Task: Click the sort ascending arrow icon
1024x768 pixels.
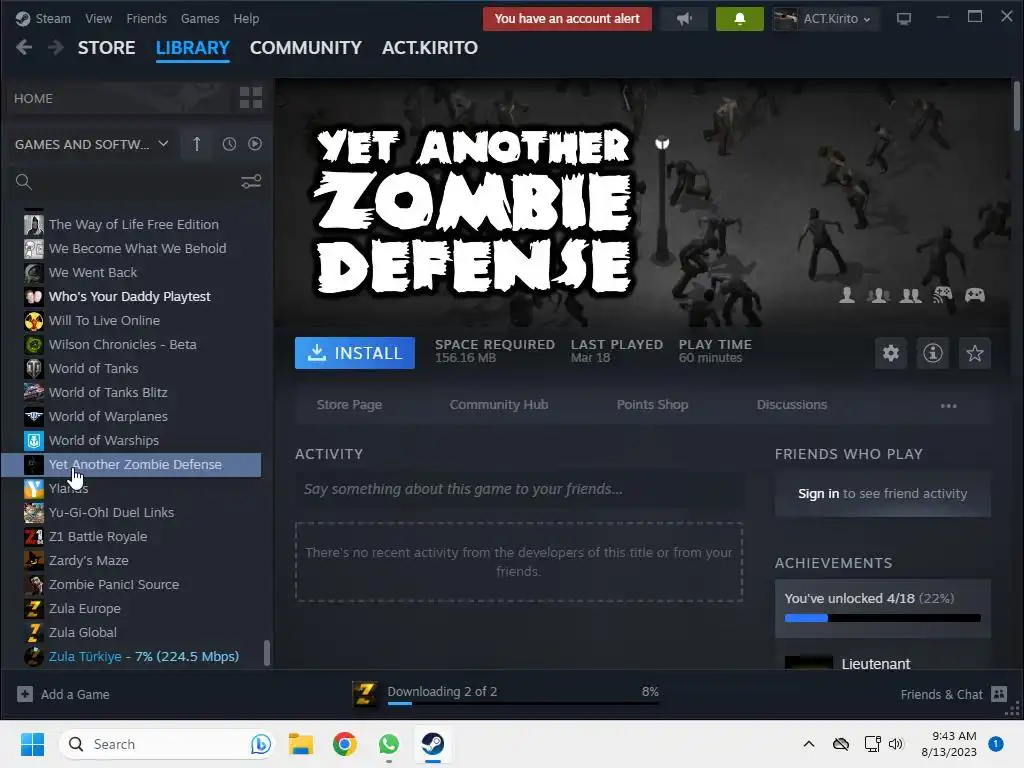Action: pyautogui.click(x=197, y=144)
